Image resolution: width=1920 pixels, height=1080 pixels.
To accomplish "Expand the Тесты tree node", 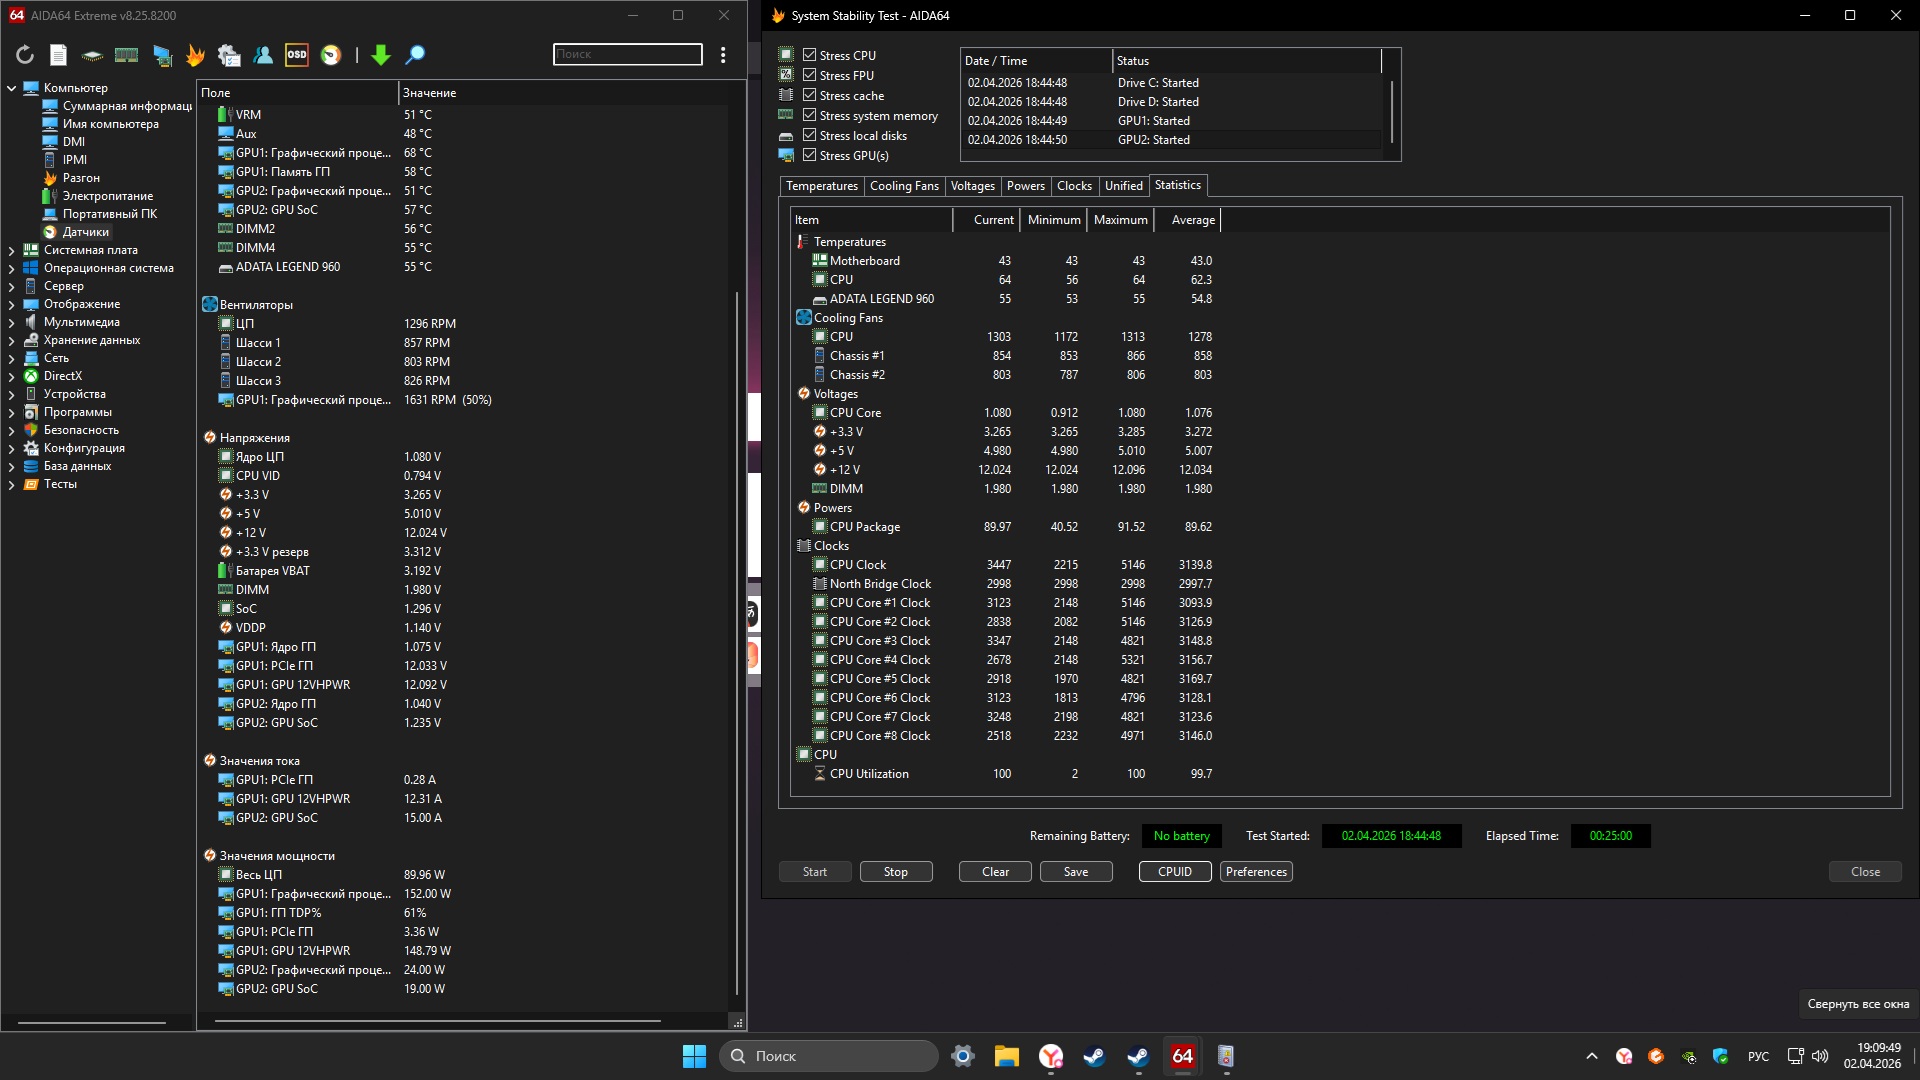I will pyautogui.click(x=11, y=484).
